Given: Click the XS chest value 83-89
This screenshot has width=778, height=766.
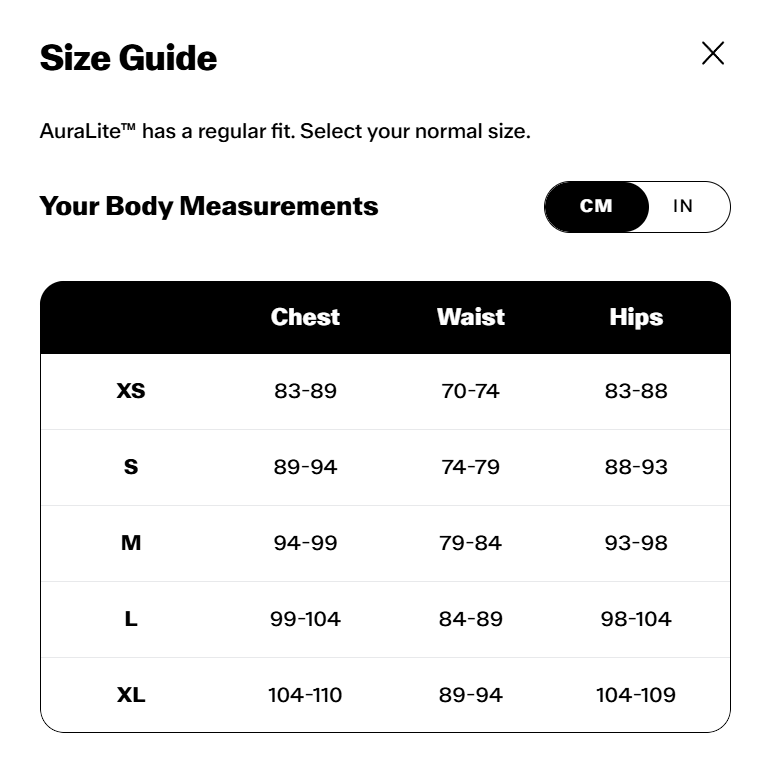Looking at the screenshot, I should coord(305,391).
